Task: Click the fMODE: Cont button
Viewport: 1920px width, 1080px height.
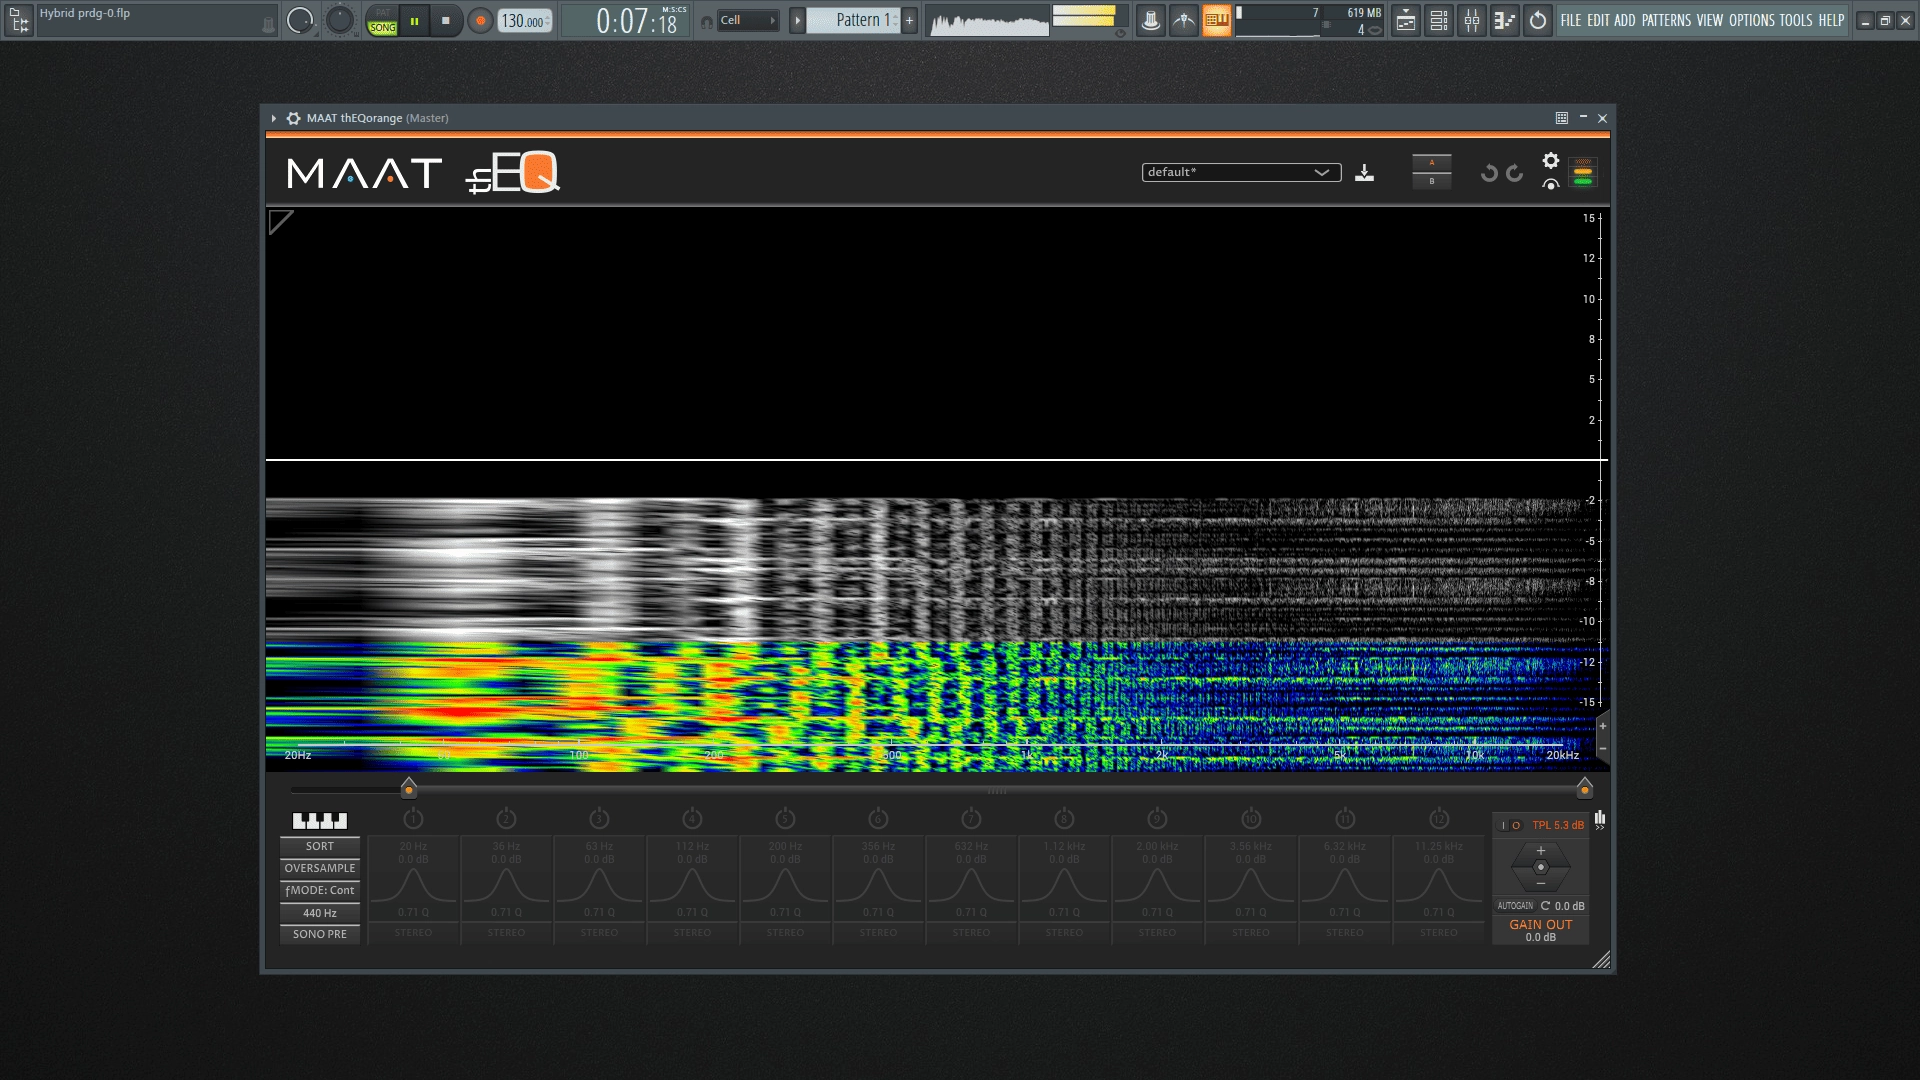Action: pos(320,890)
